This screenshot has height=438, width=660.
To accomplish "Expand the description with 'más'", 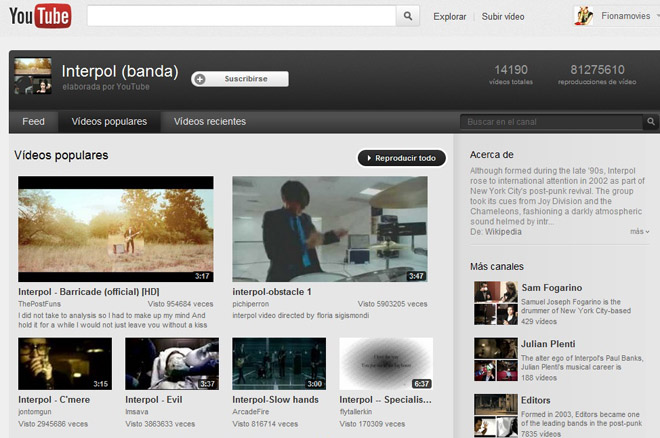I will tap(639, 232).
